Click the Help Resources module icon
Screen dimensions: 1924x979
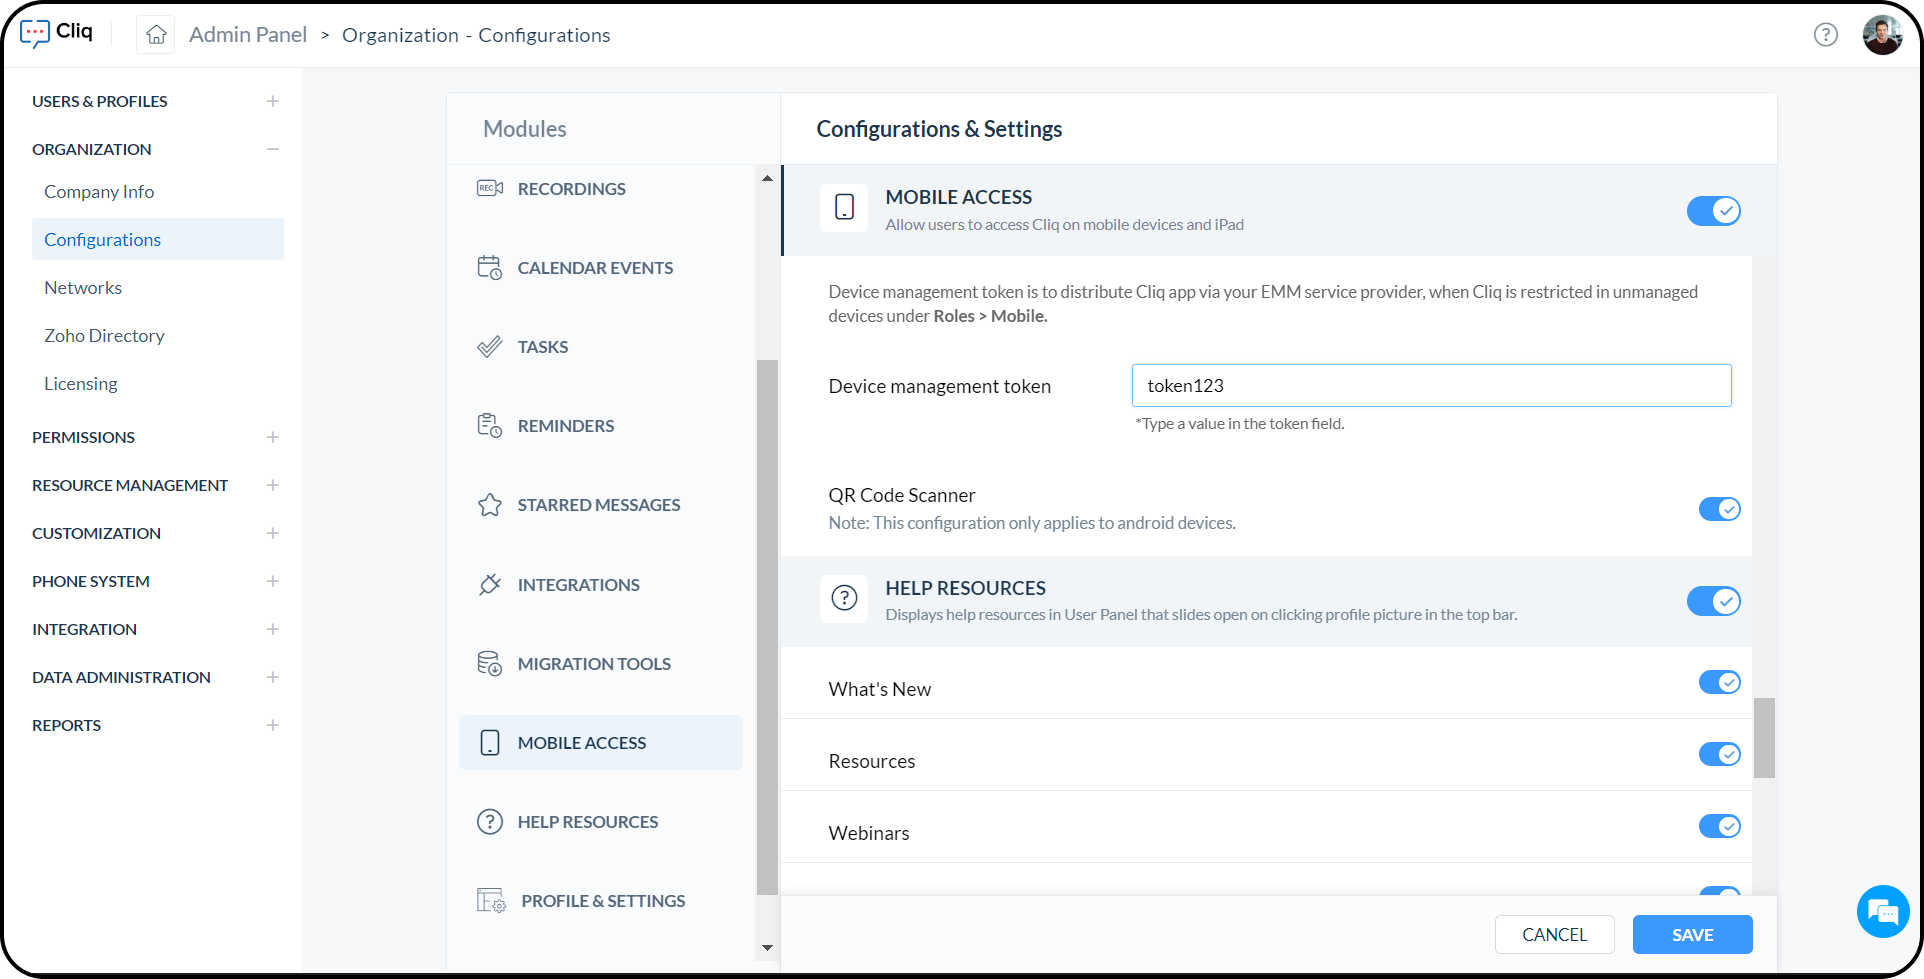click(x=490, y=821)
